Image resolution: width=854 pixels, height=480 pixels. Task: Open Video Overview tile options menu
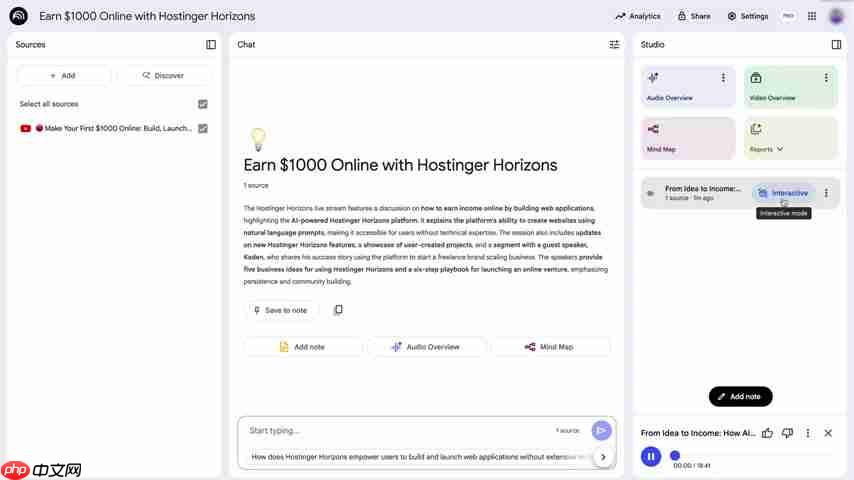tap(826, 78)
